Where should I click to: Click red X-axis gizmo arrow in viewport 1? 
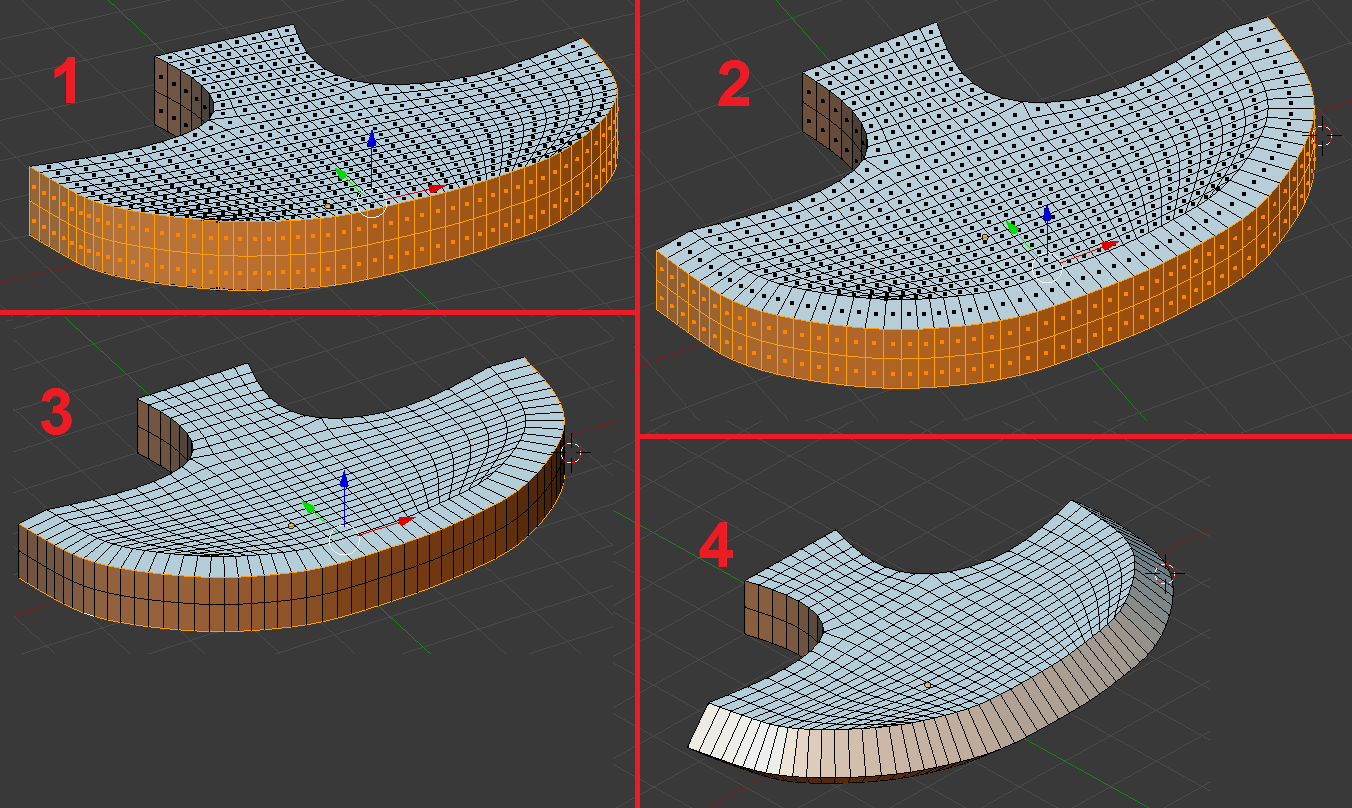coord(436,189)
